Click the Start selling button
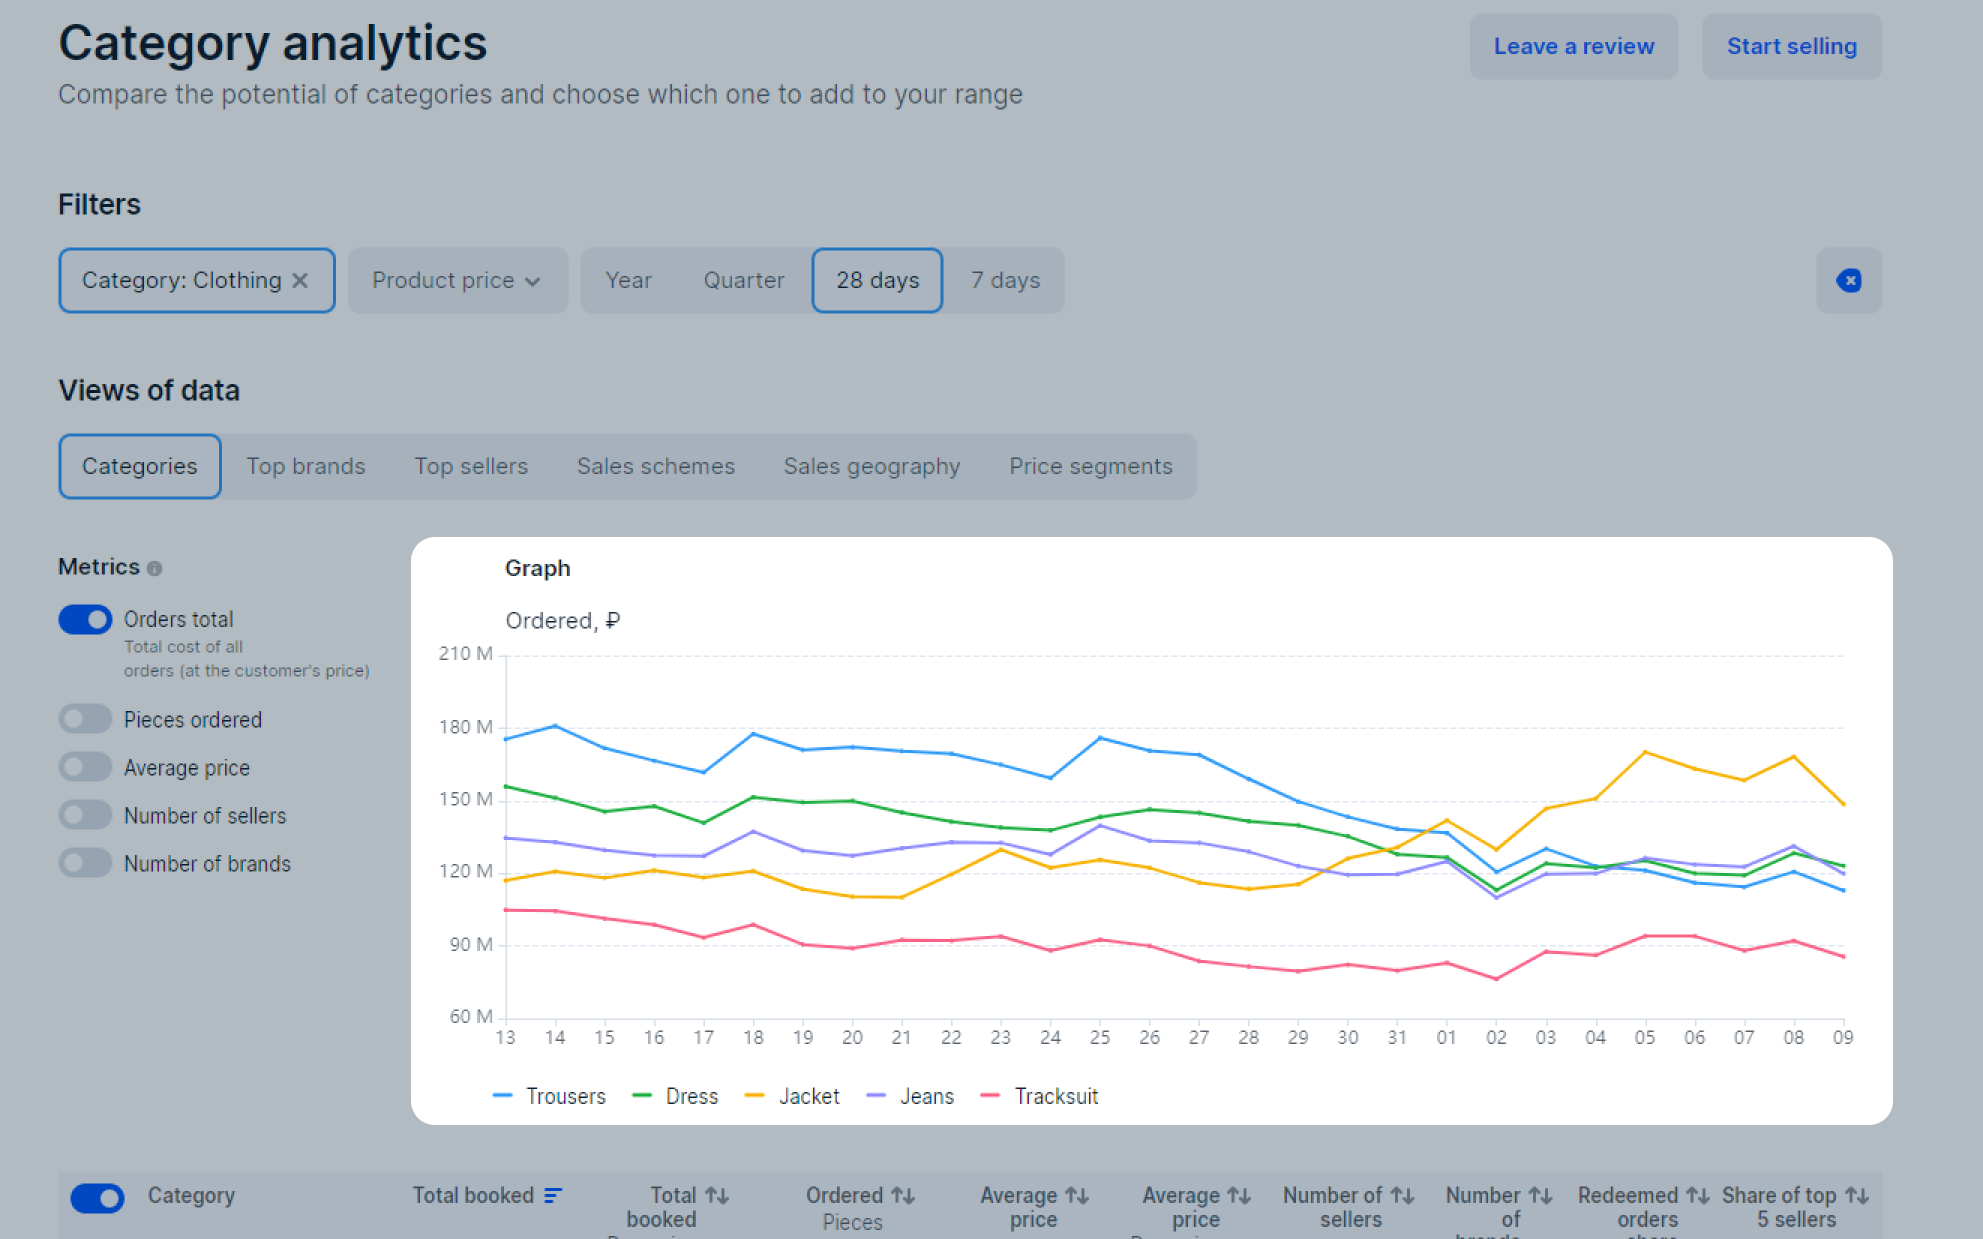Image resolution: width=1983 pixels, height=1239 pixels. click(1791, 46)
